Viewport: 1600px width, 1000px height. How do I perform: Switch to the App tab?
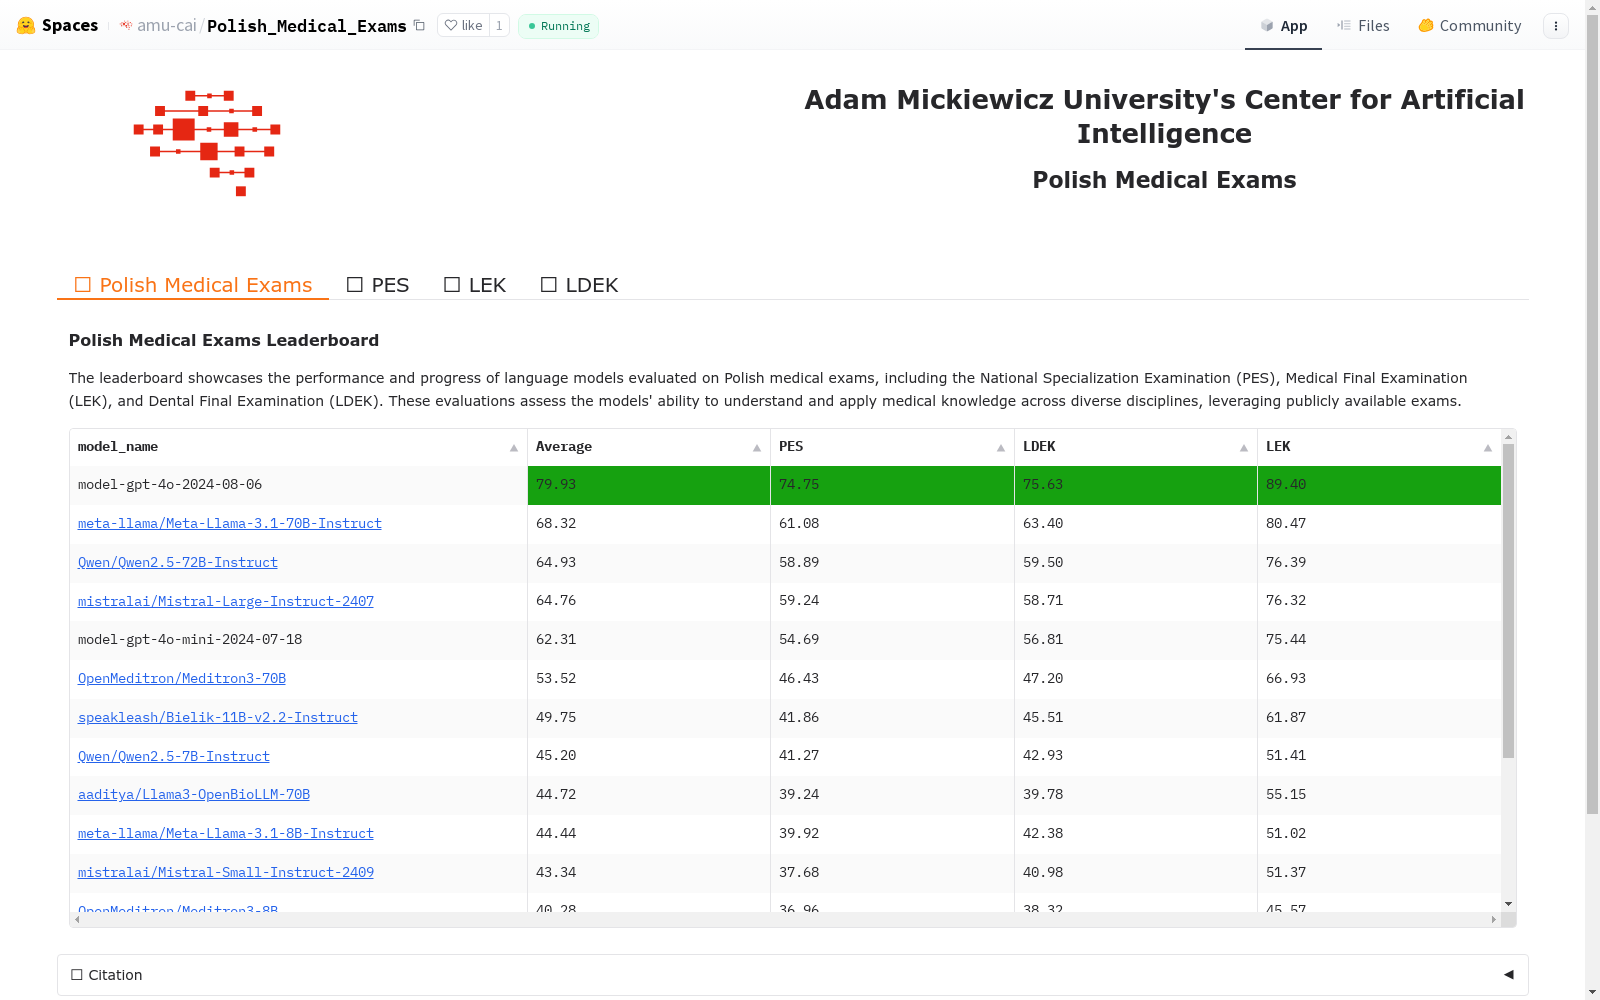pyautogui.click(x=1284, y=26)
